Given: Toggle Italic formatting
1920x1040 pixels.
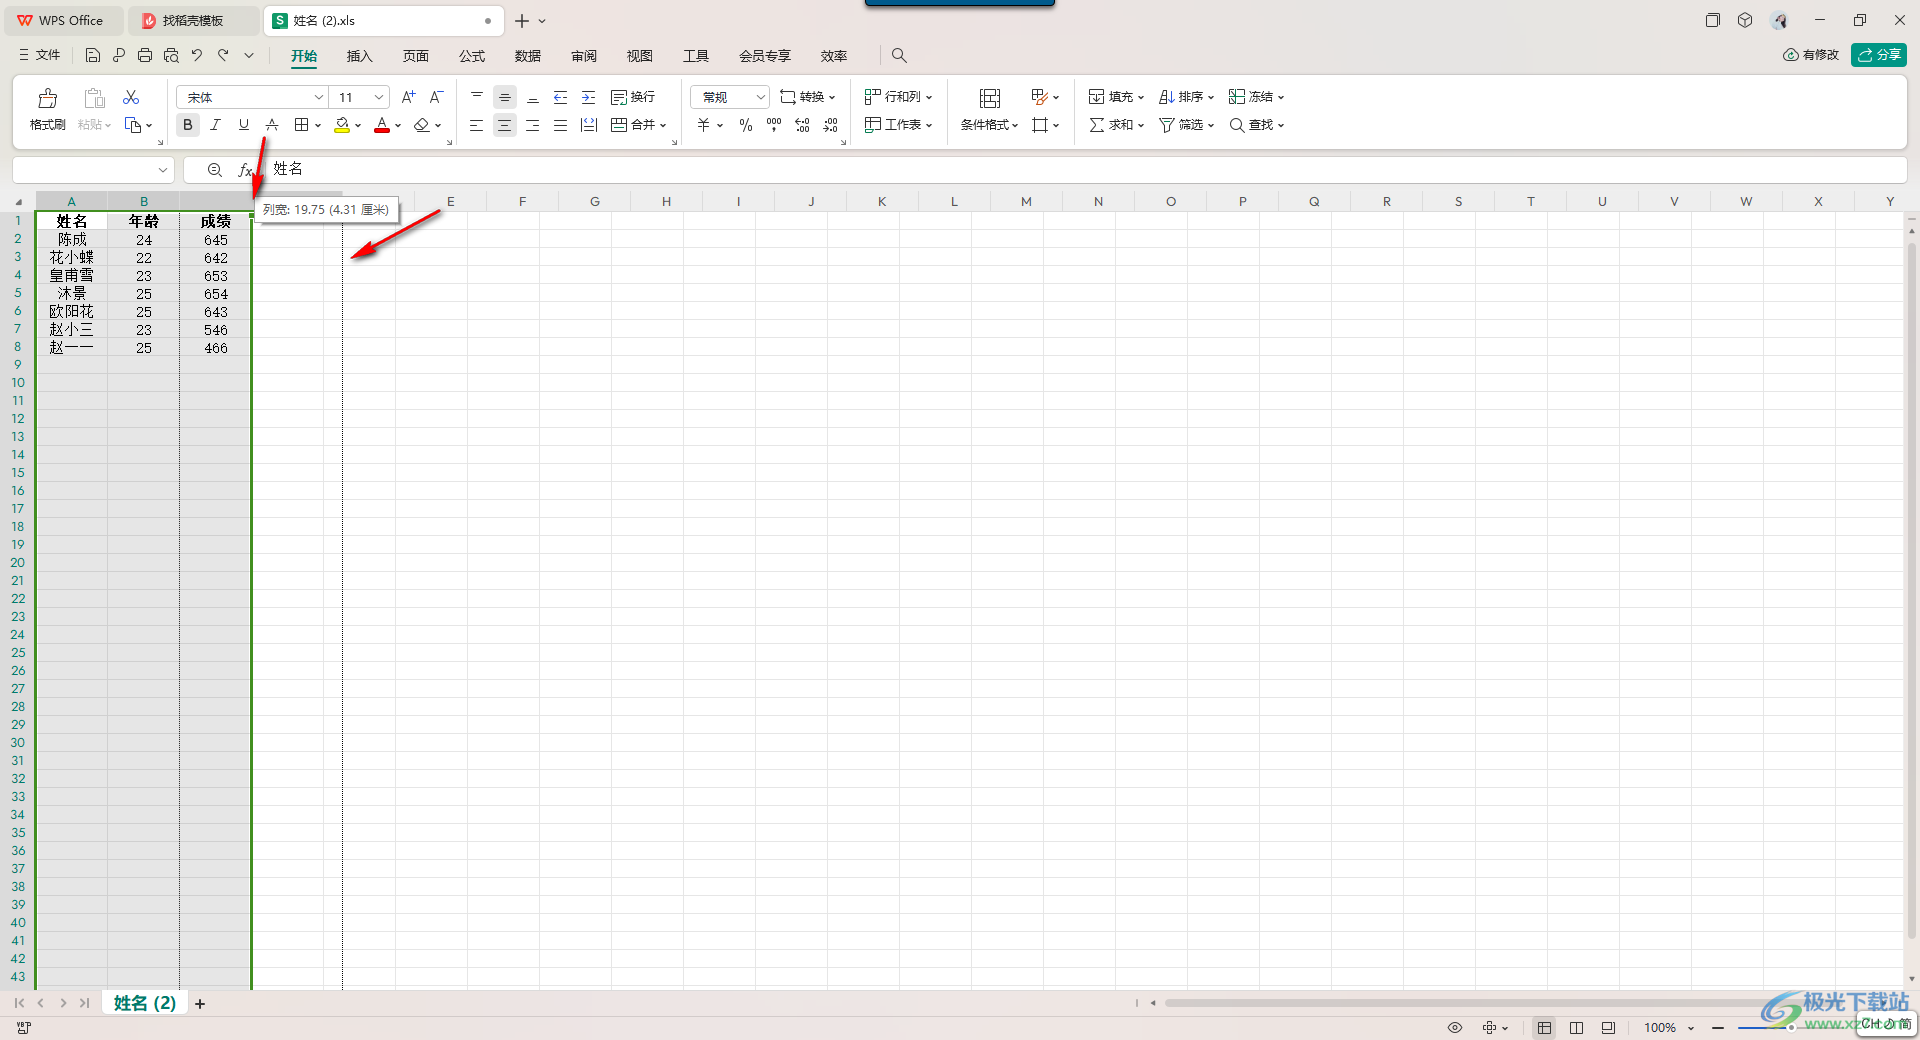Looking at the screenshot, I should 216,125.
